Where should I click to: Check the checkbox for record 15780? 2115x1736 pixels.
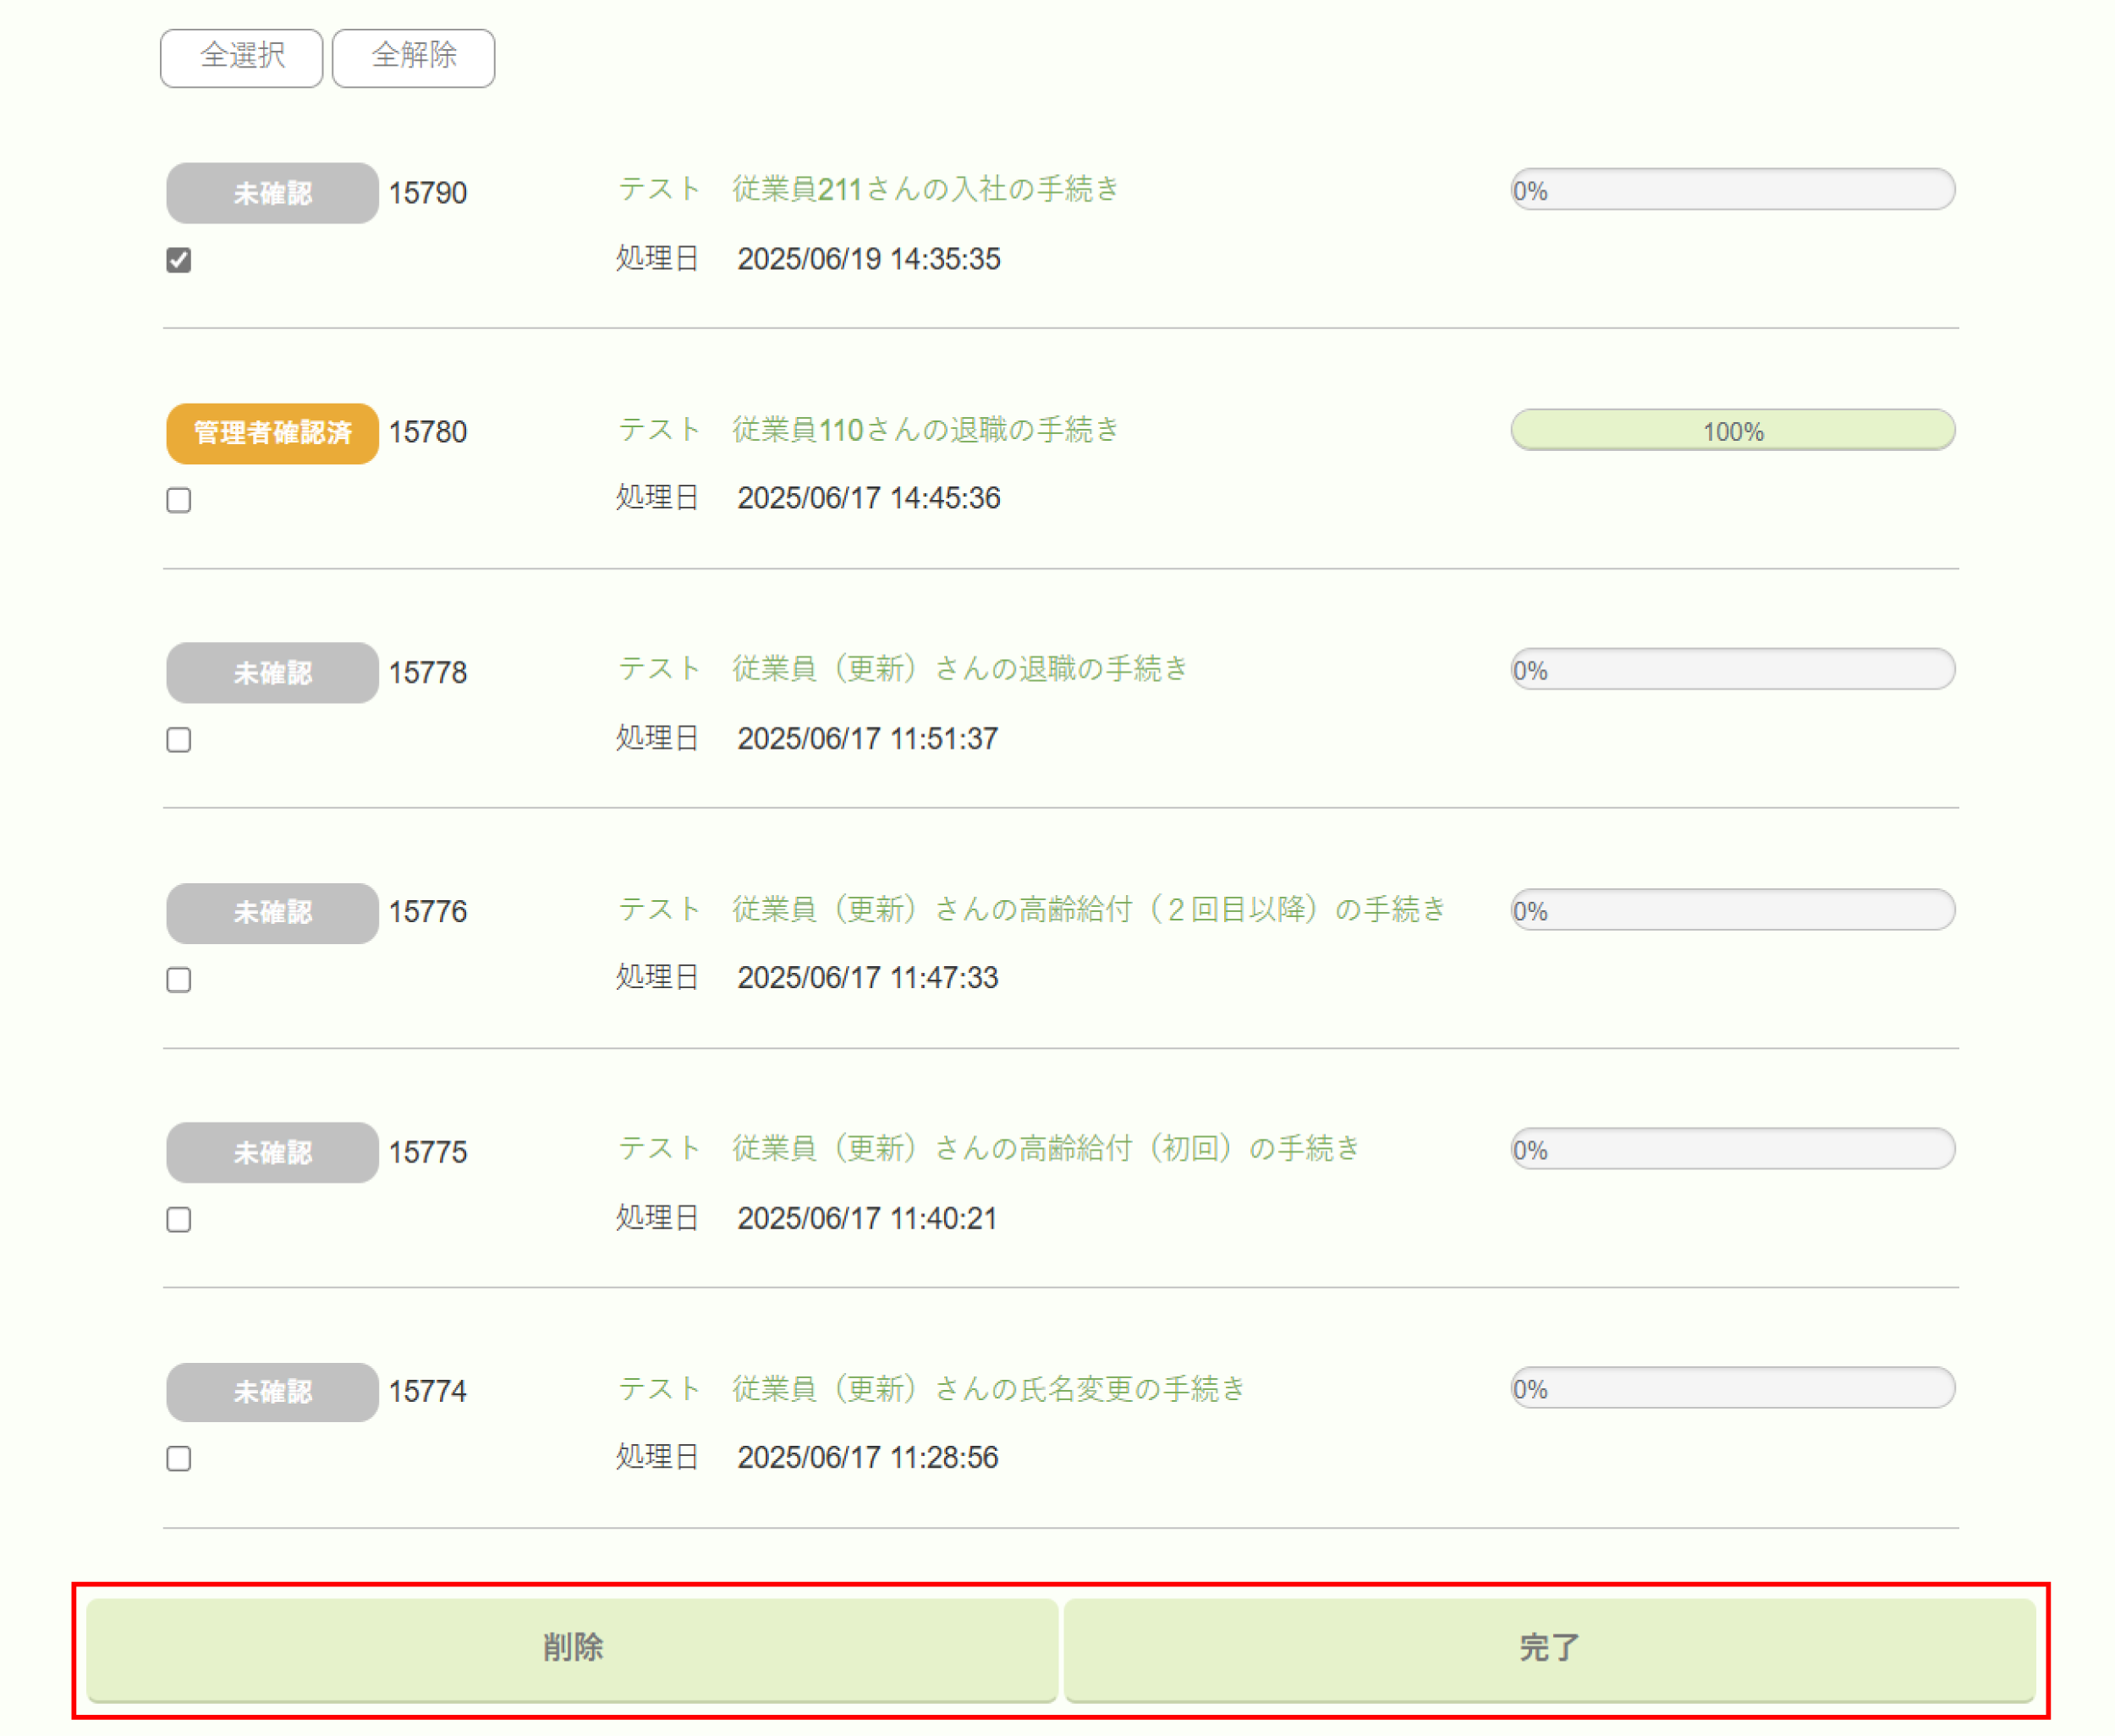(x=179, y=500)
